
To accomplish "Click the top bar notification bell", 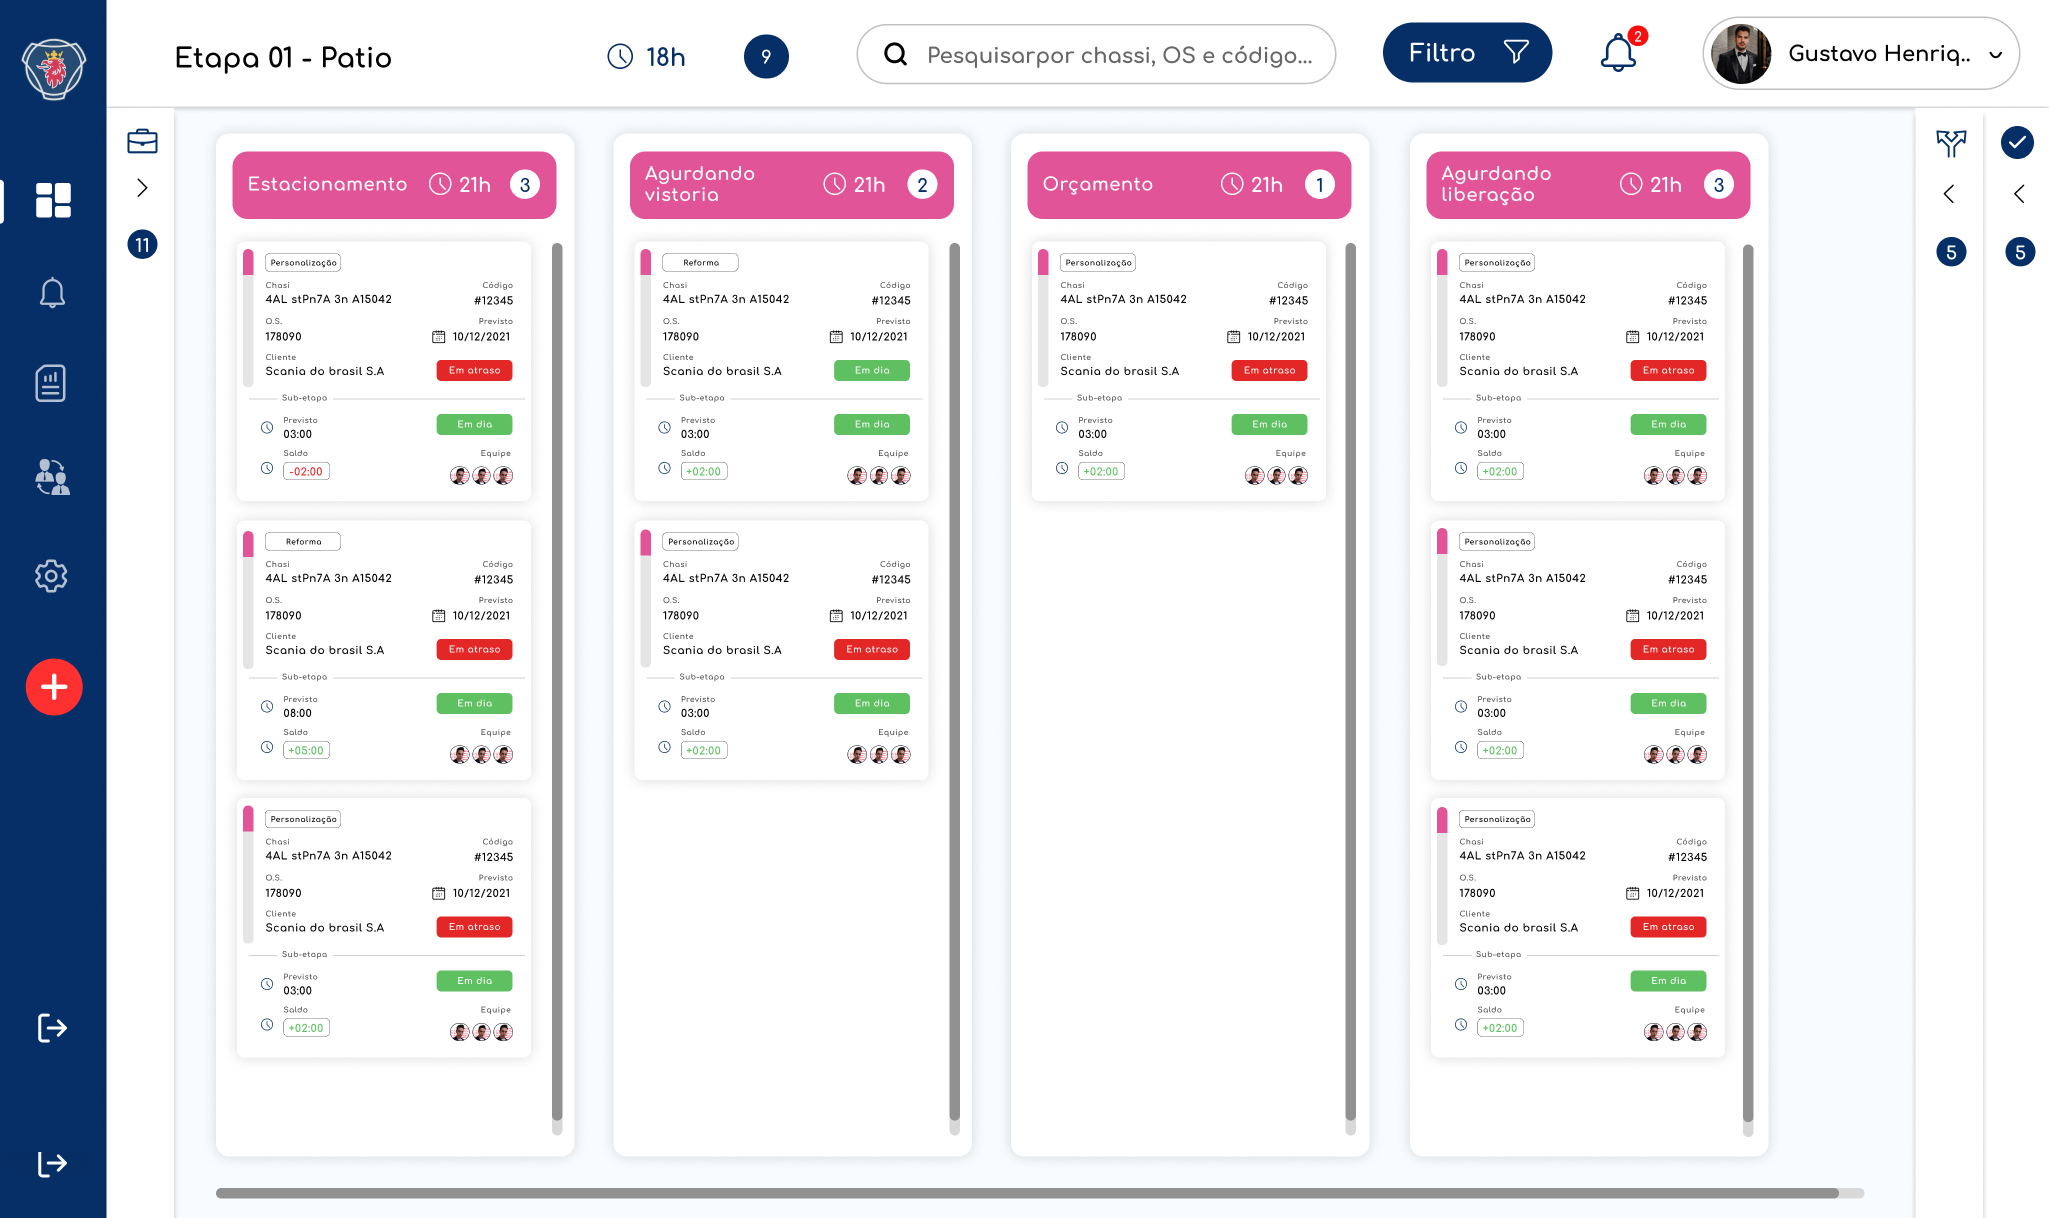I will click(x=1618, y=53).
